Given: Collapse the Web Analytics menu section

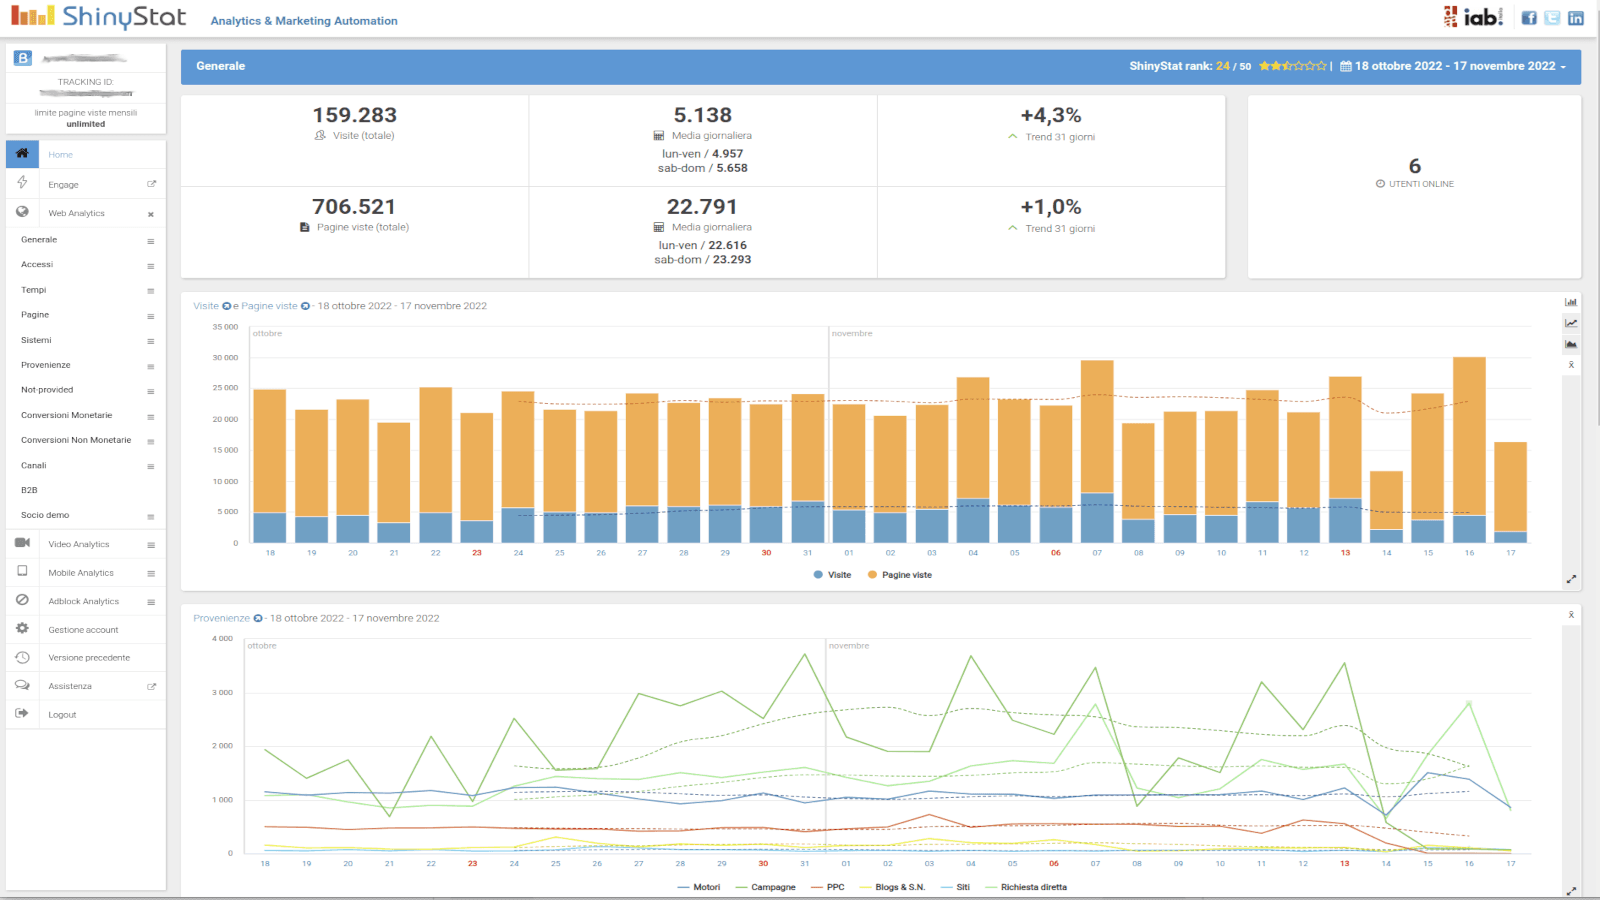Looking at the screenshot, I should point(151,214).
